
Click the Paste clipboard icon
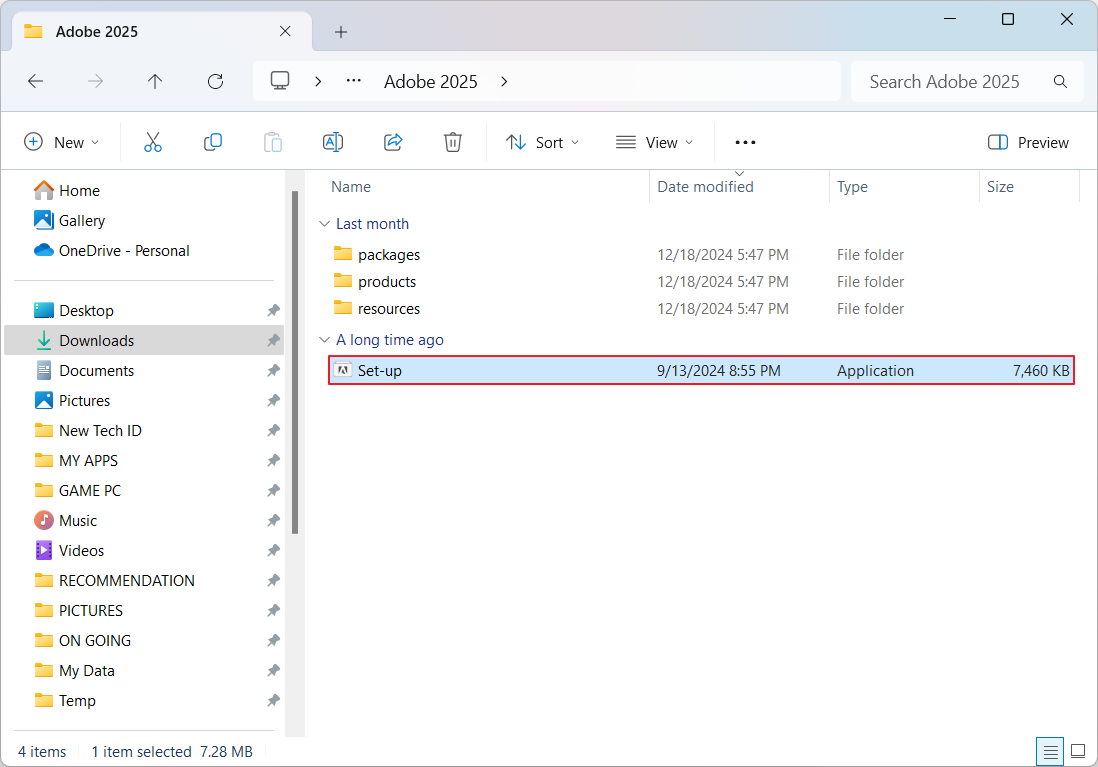point(272,142)
